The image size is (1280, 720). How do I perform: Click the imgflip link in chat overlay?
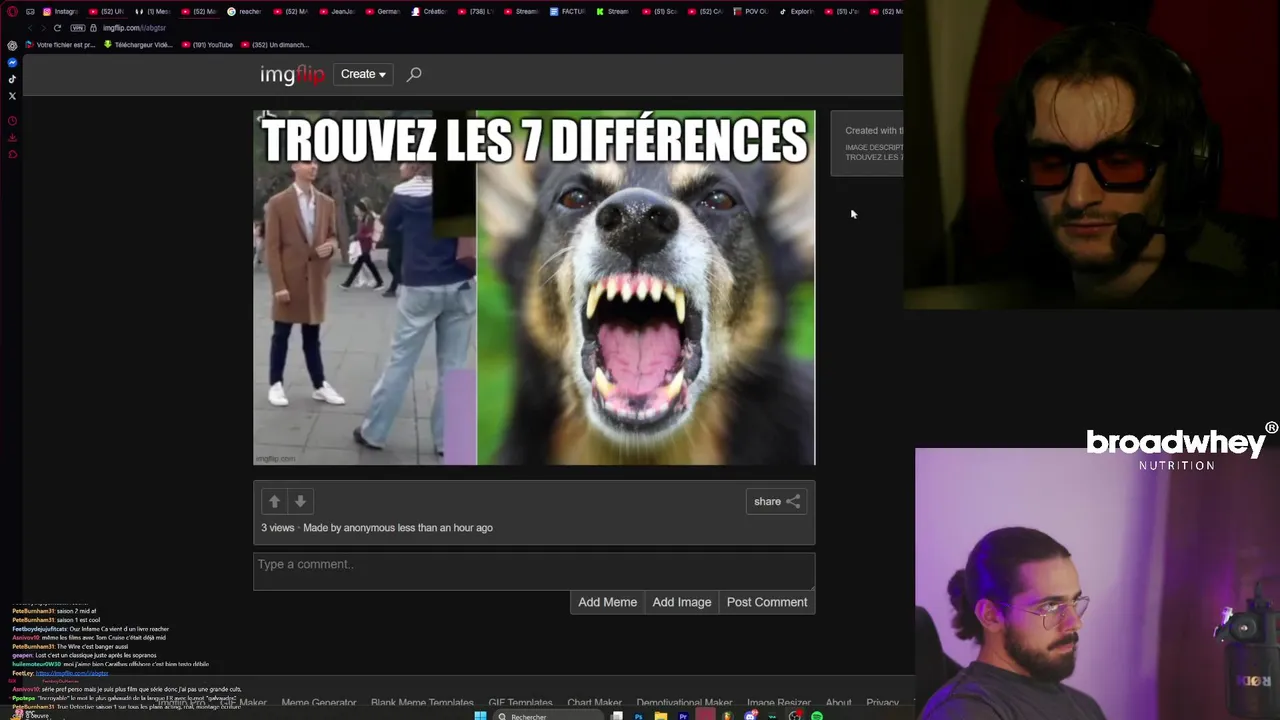tap(72, 673)
